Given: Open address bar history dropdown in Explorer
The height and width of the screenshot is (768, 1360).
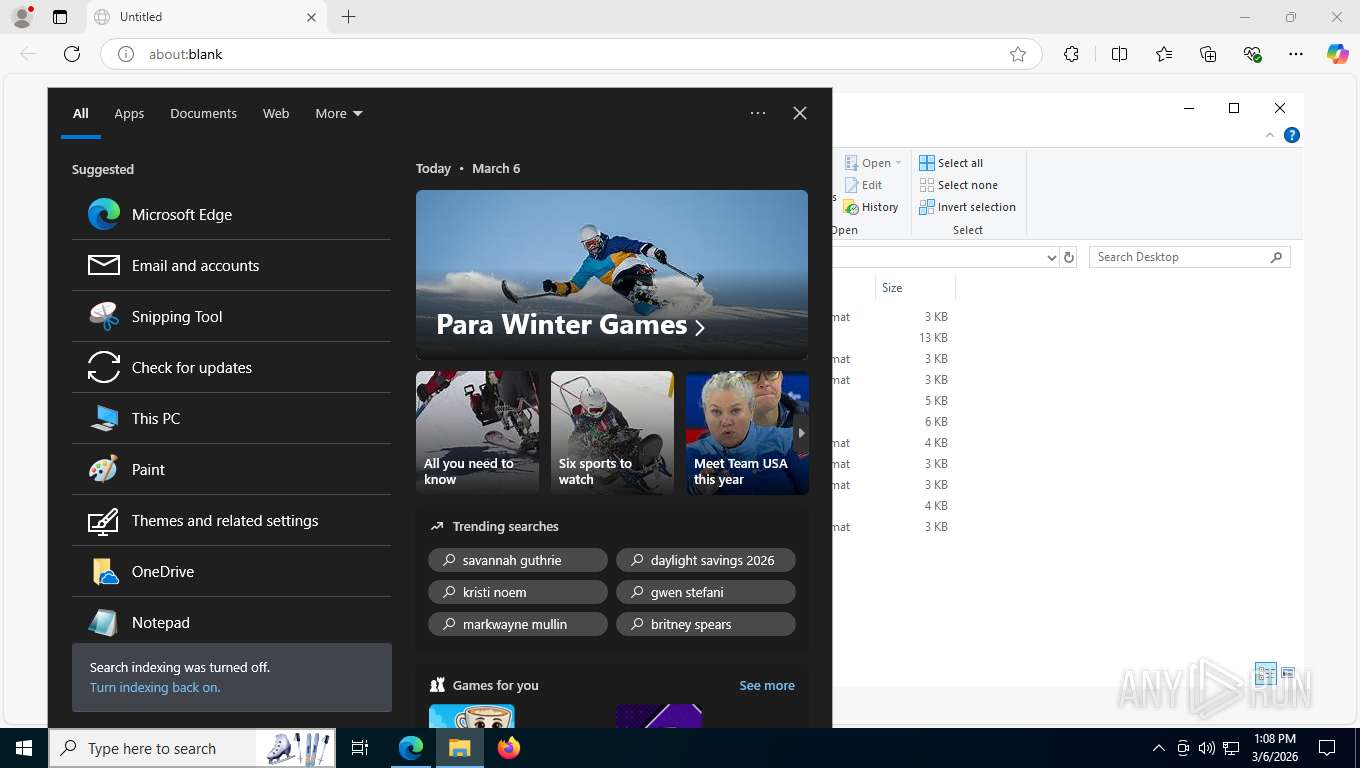Looking at the screenshot, I should [1051, 257].
